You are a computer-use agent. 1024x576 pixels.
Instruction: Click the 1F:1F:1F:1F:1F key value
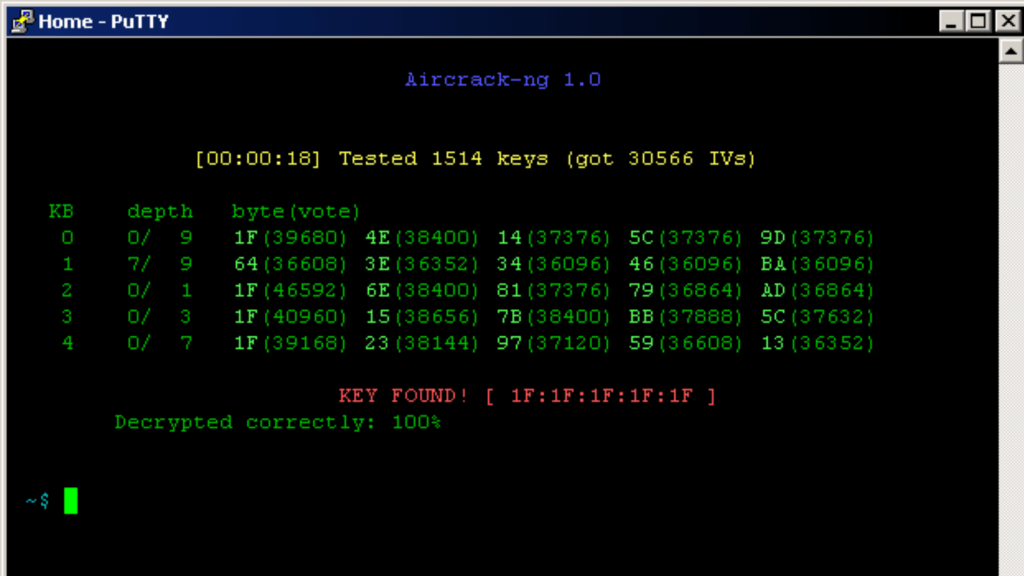coord(601,396)
